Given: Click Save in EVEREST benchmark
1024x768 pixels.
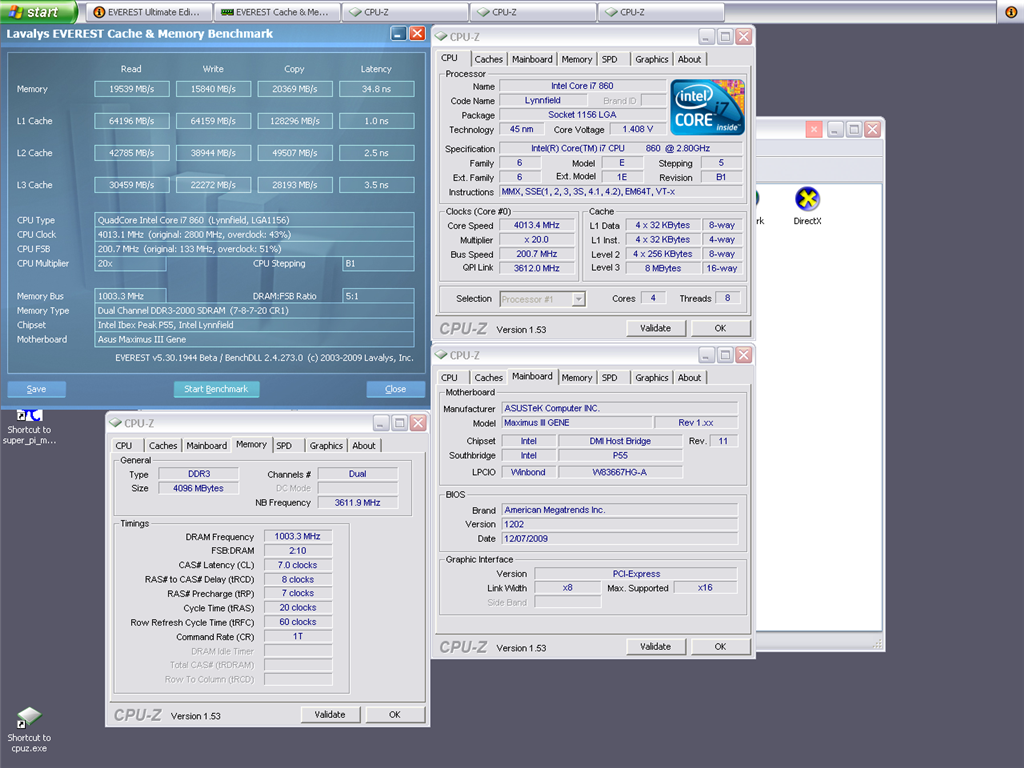Looking at the screenshot, I should click(x=37, y=389).
